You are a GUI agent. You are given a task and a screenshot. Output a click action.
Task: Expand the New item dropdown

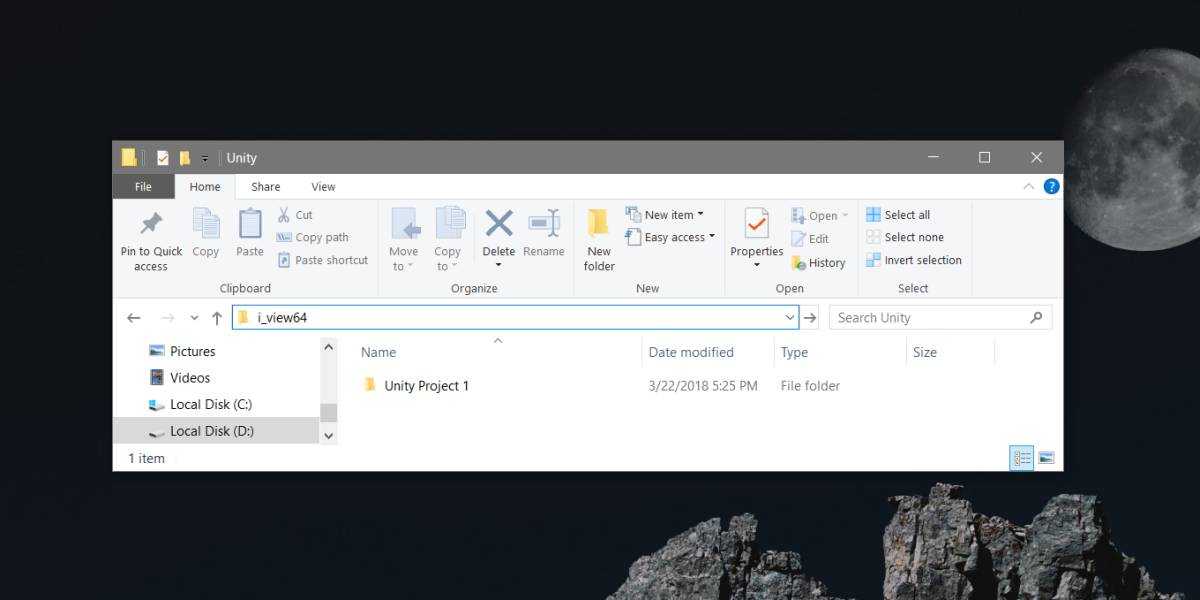665,215
